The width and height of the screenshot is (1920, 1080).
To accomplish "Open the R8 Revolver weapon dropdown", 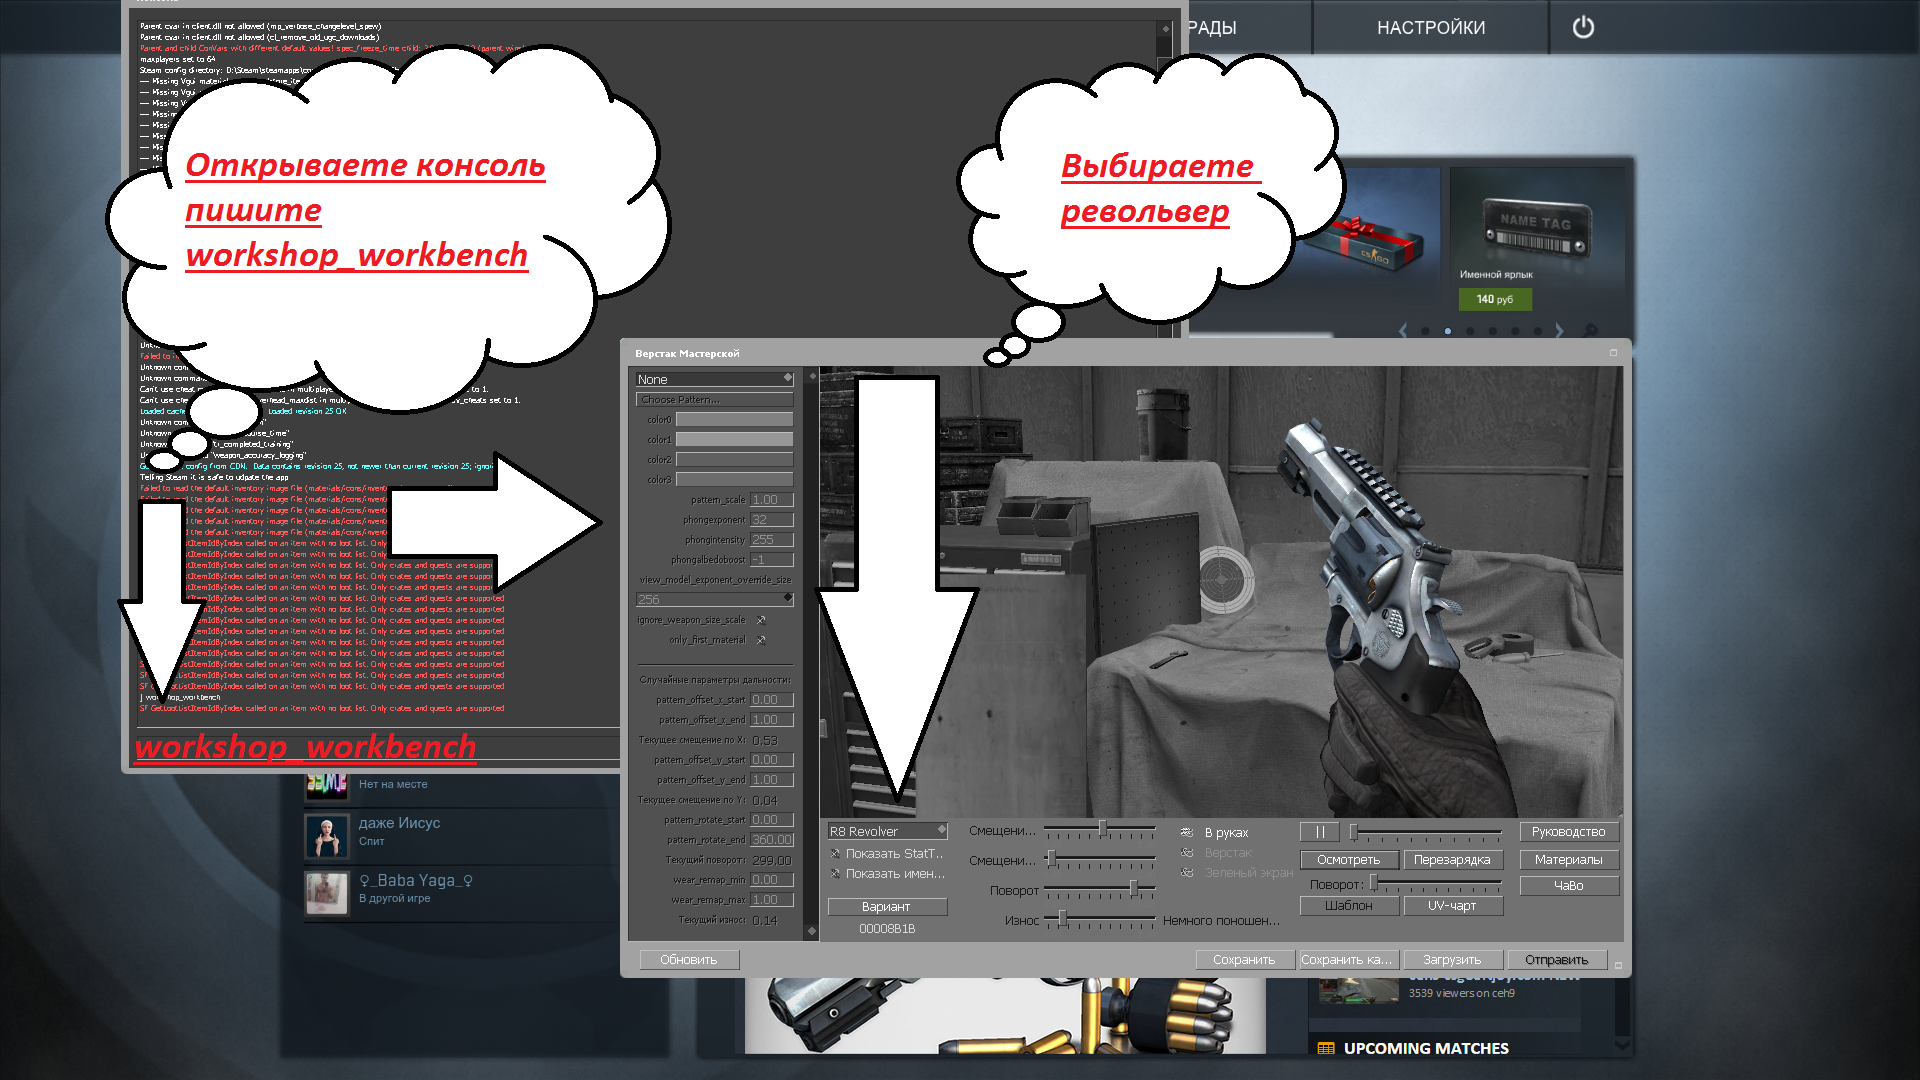I will (887, 831).
